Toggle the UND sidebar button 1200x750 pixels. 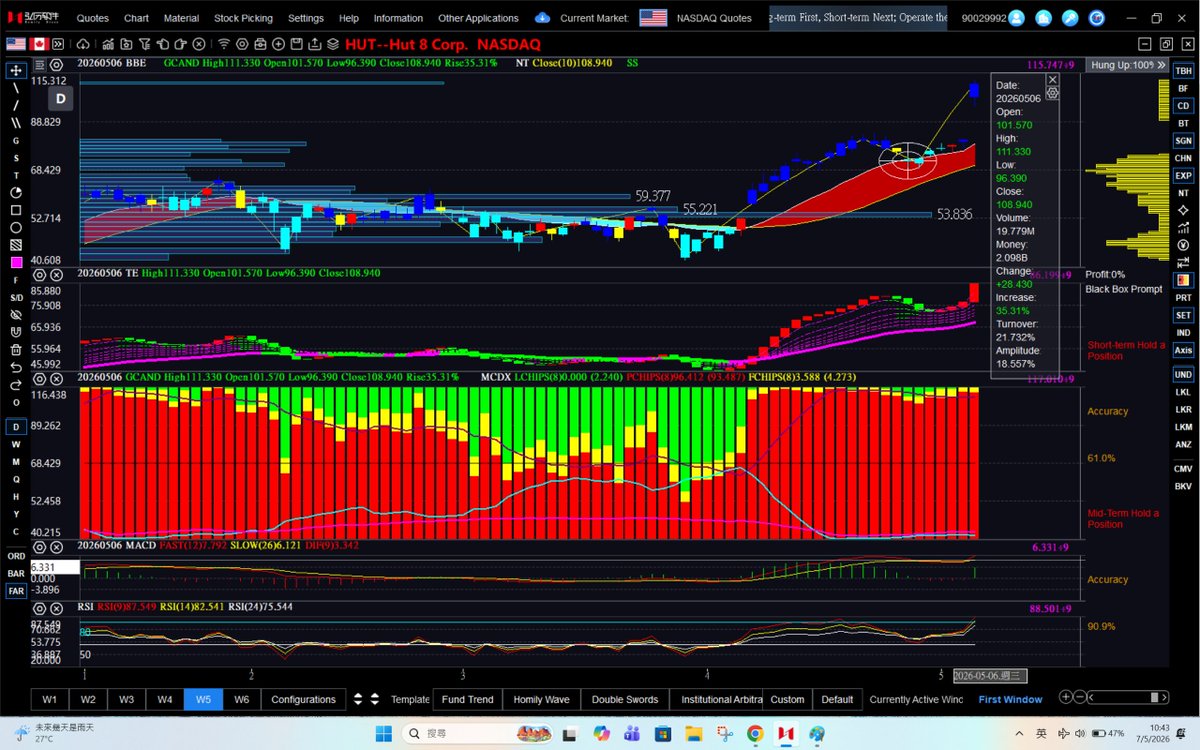tap(1183, 375)
